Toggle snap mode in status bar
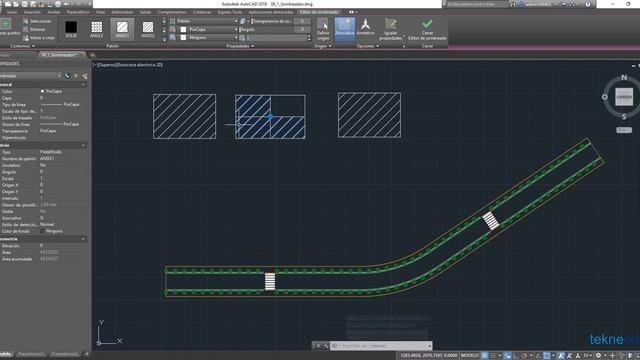640x360 pixels. pos(493,356)
